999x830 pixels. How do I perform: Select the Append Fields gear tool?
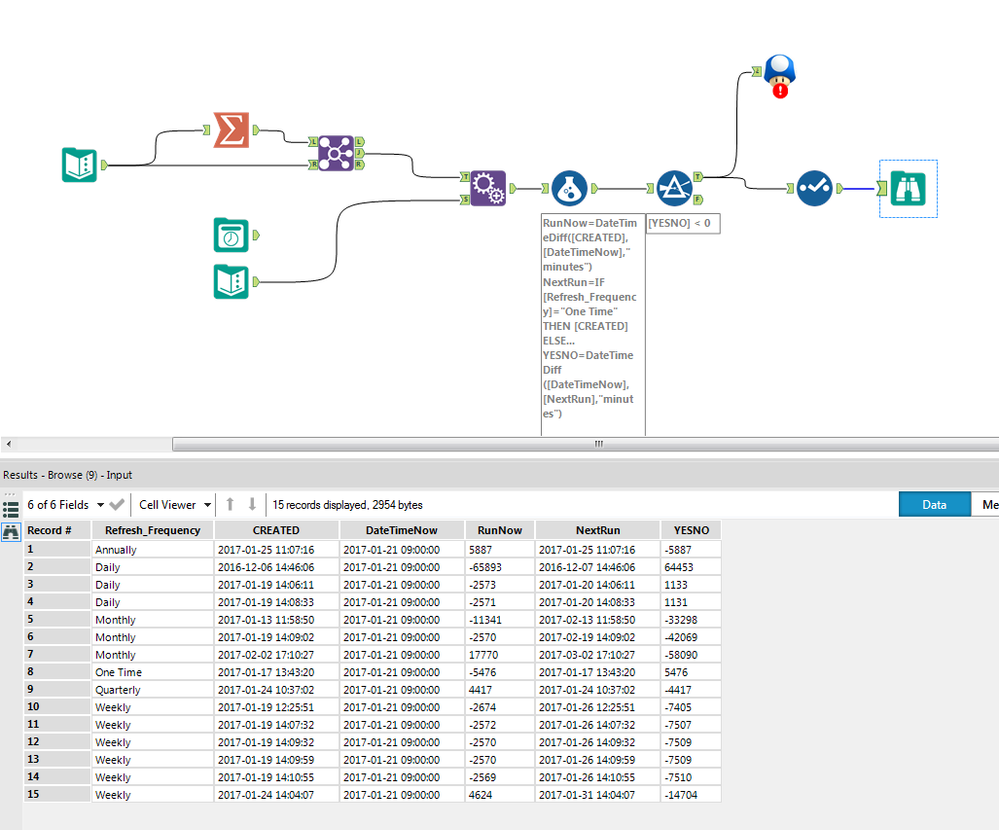pyautogui.click(x=488, y=188)
